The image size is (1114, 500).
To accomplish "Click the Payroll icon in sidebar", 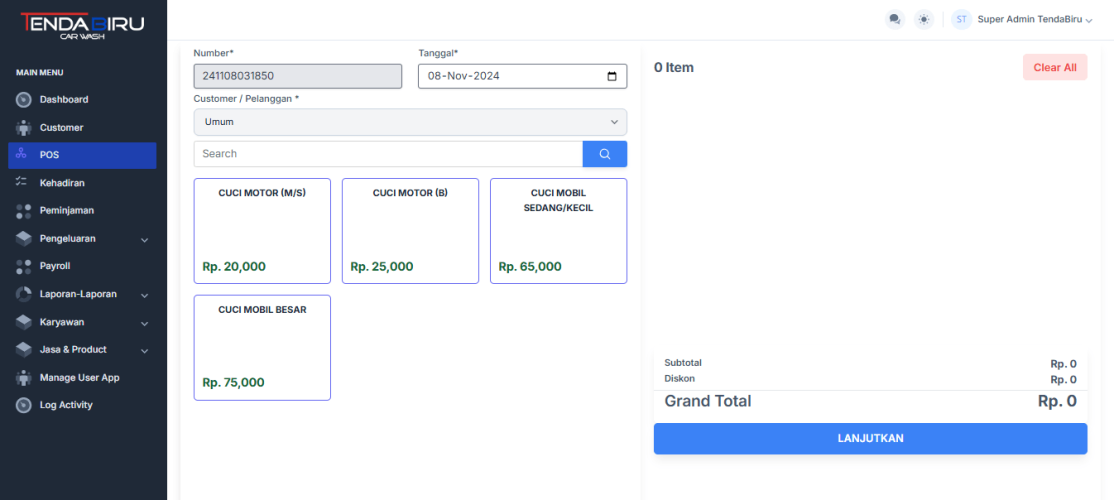I will [x=24, y=267].
